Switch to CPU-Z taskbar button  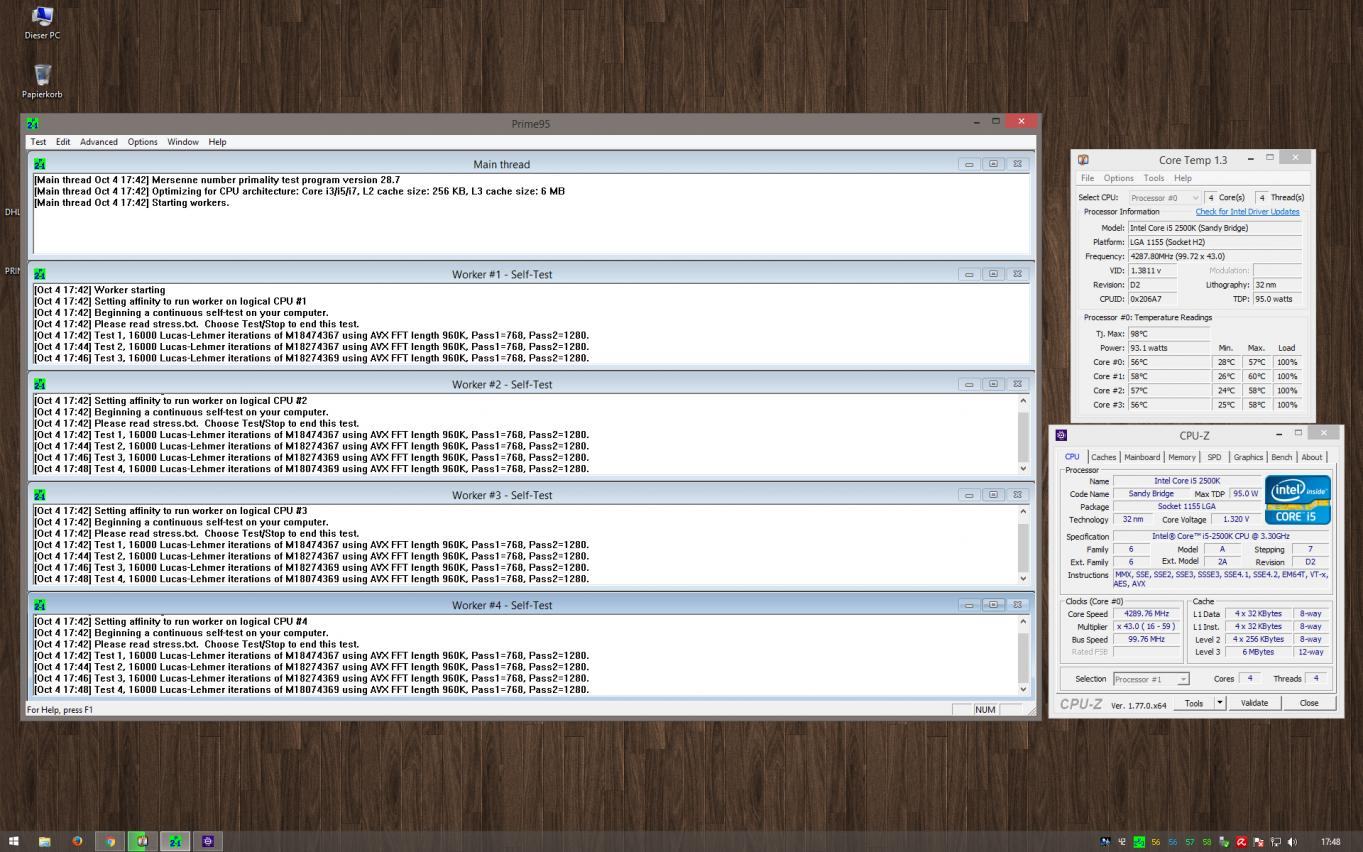(x=208, y=841)
